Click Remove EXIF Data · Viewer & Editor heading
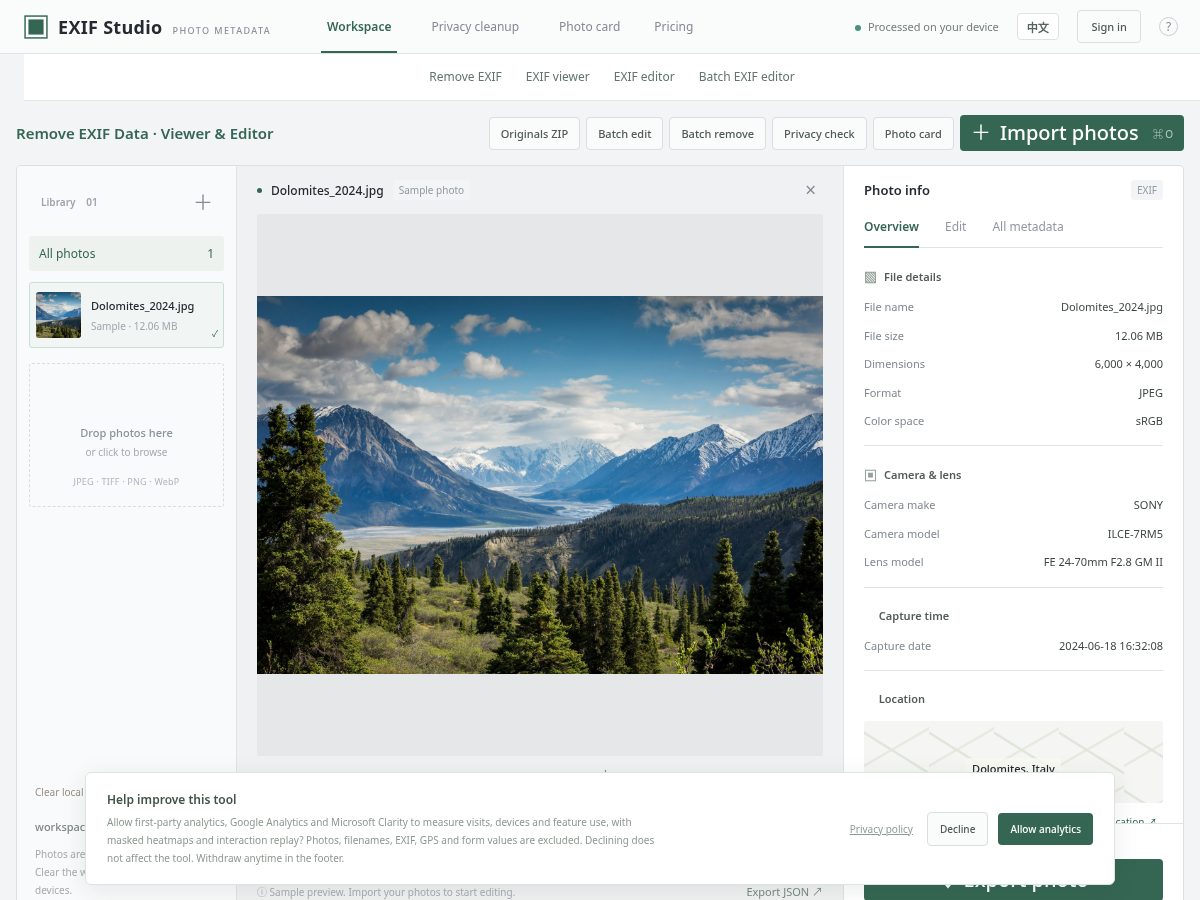Viewport: 1200px width, 900px height. tap(145, 134)
